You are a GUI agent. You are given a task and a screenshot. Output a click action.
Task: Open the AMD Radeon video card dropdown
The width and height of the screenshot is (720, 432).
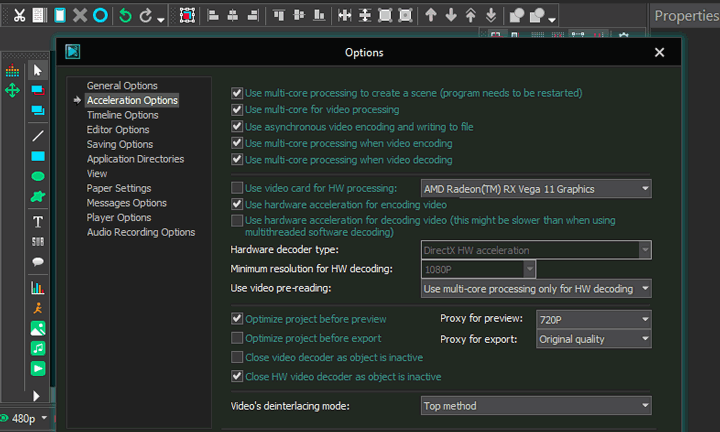pos(536,188)
